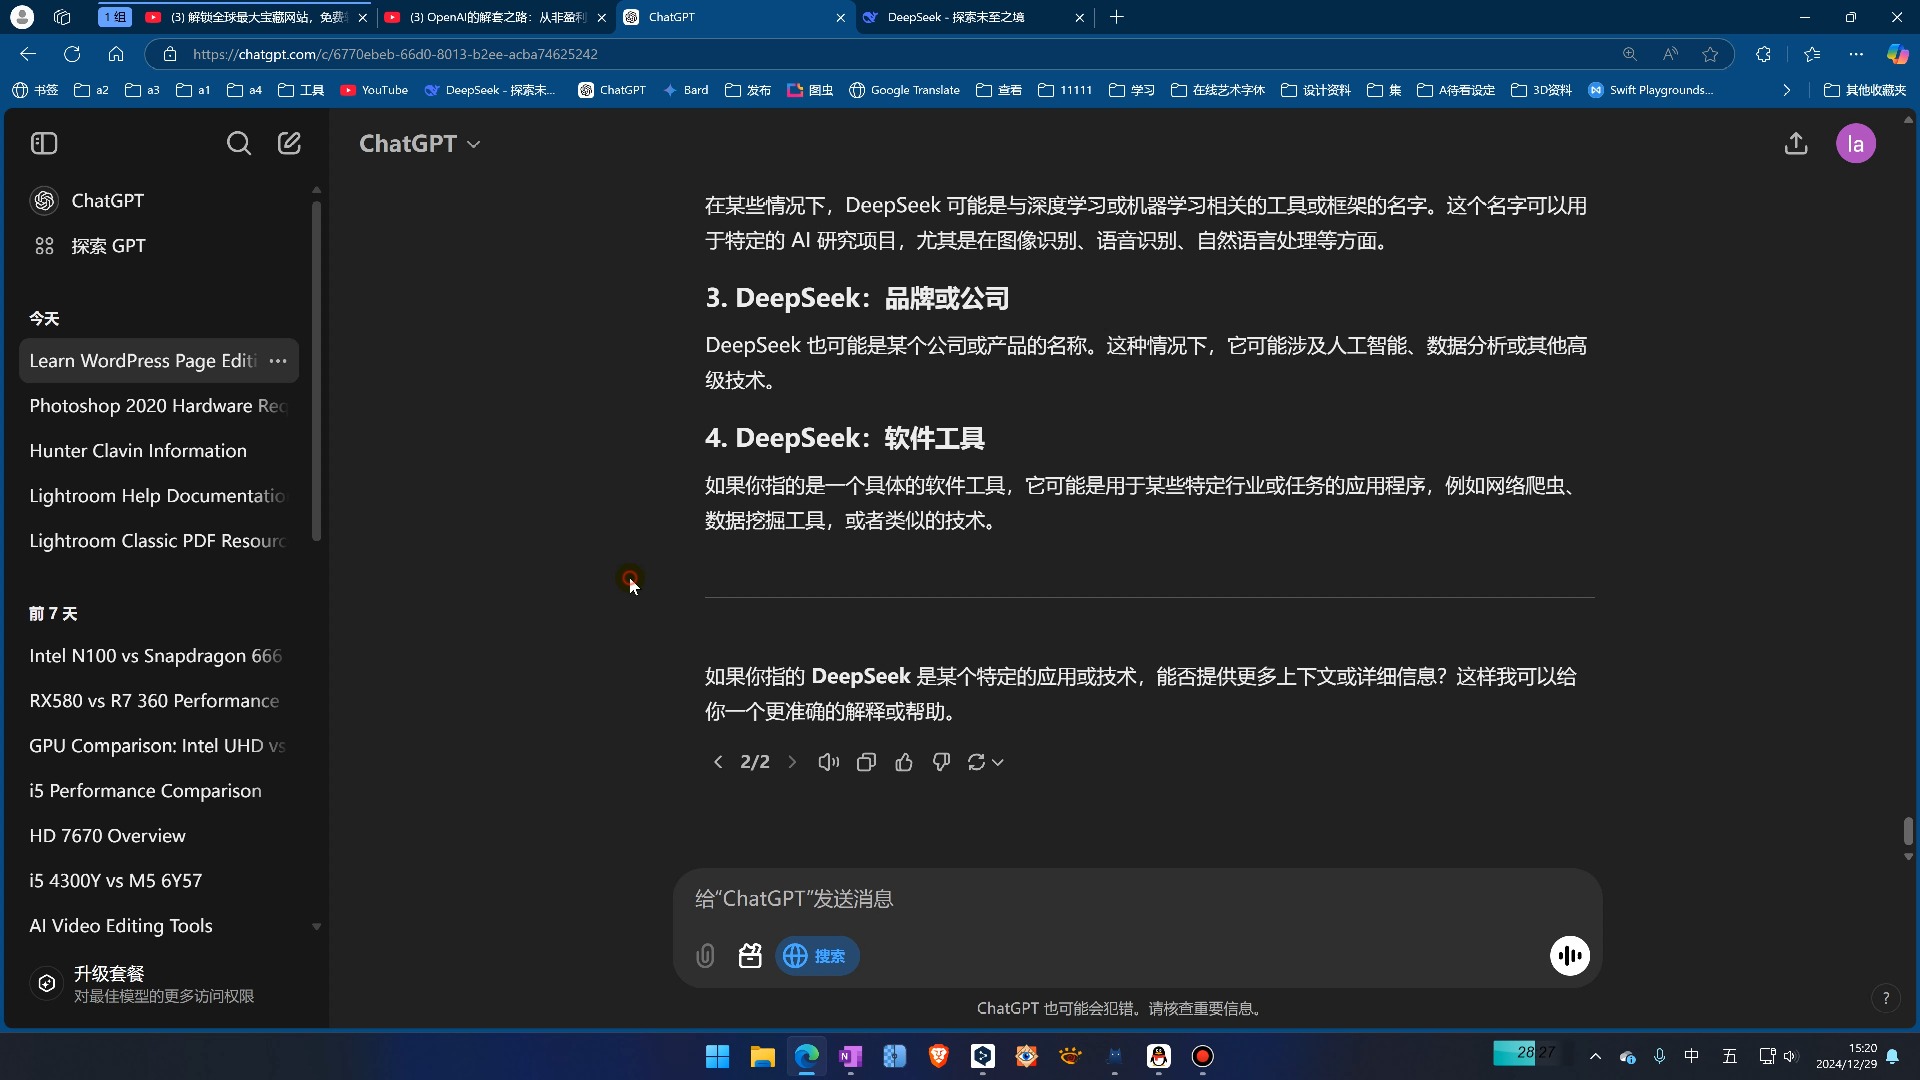Viewport: 1920px width, 1080px height.
Task: Add this page to favorites star
Action: tap(1710, 54)
